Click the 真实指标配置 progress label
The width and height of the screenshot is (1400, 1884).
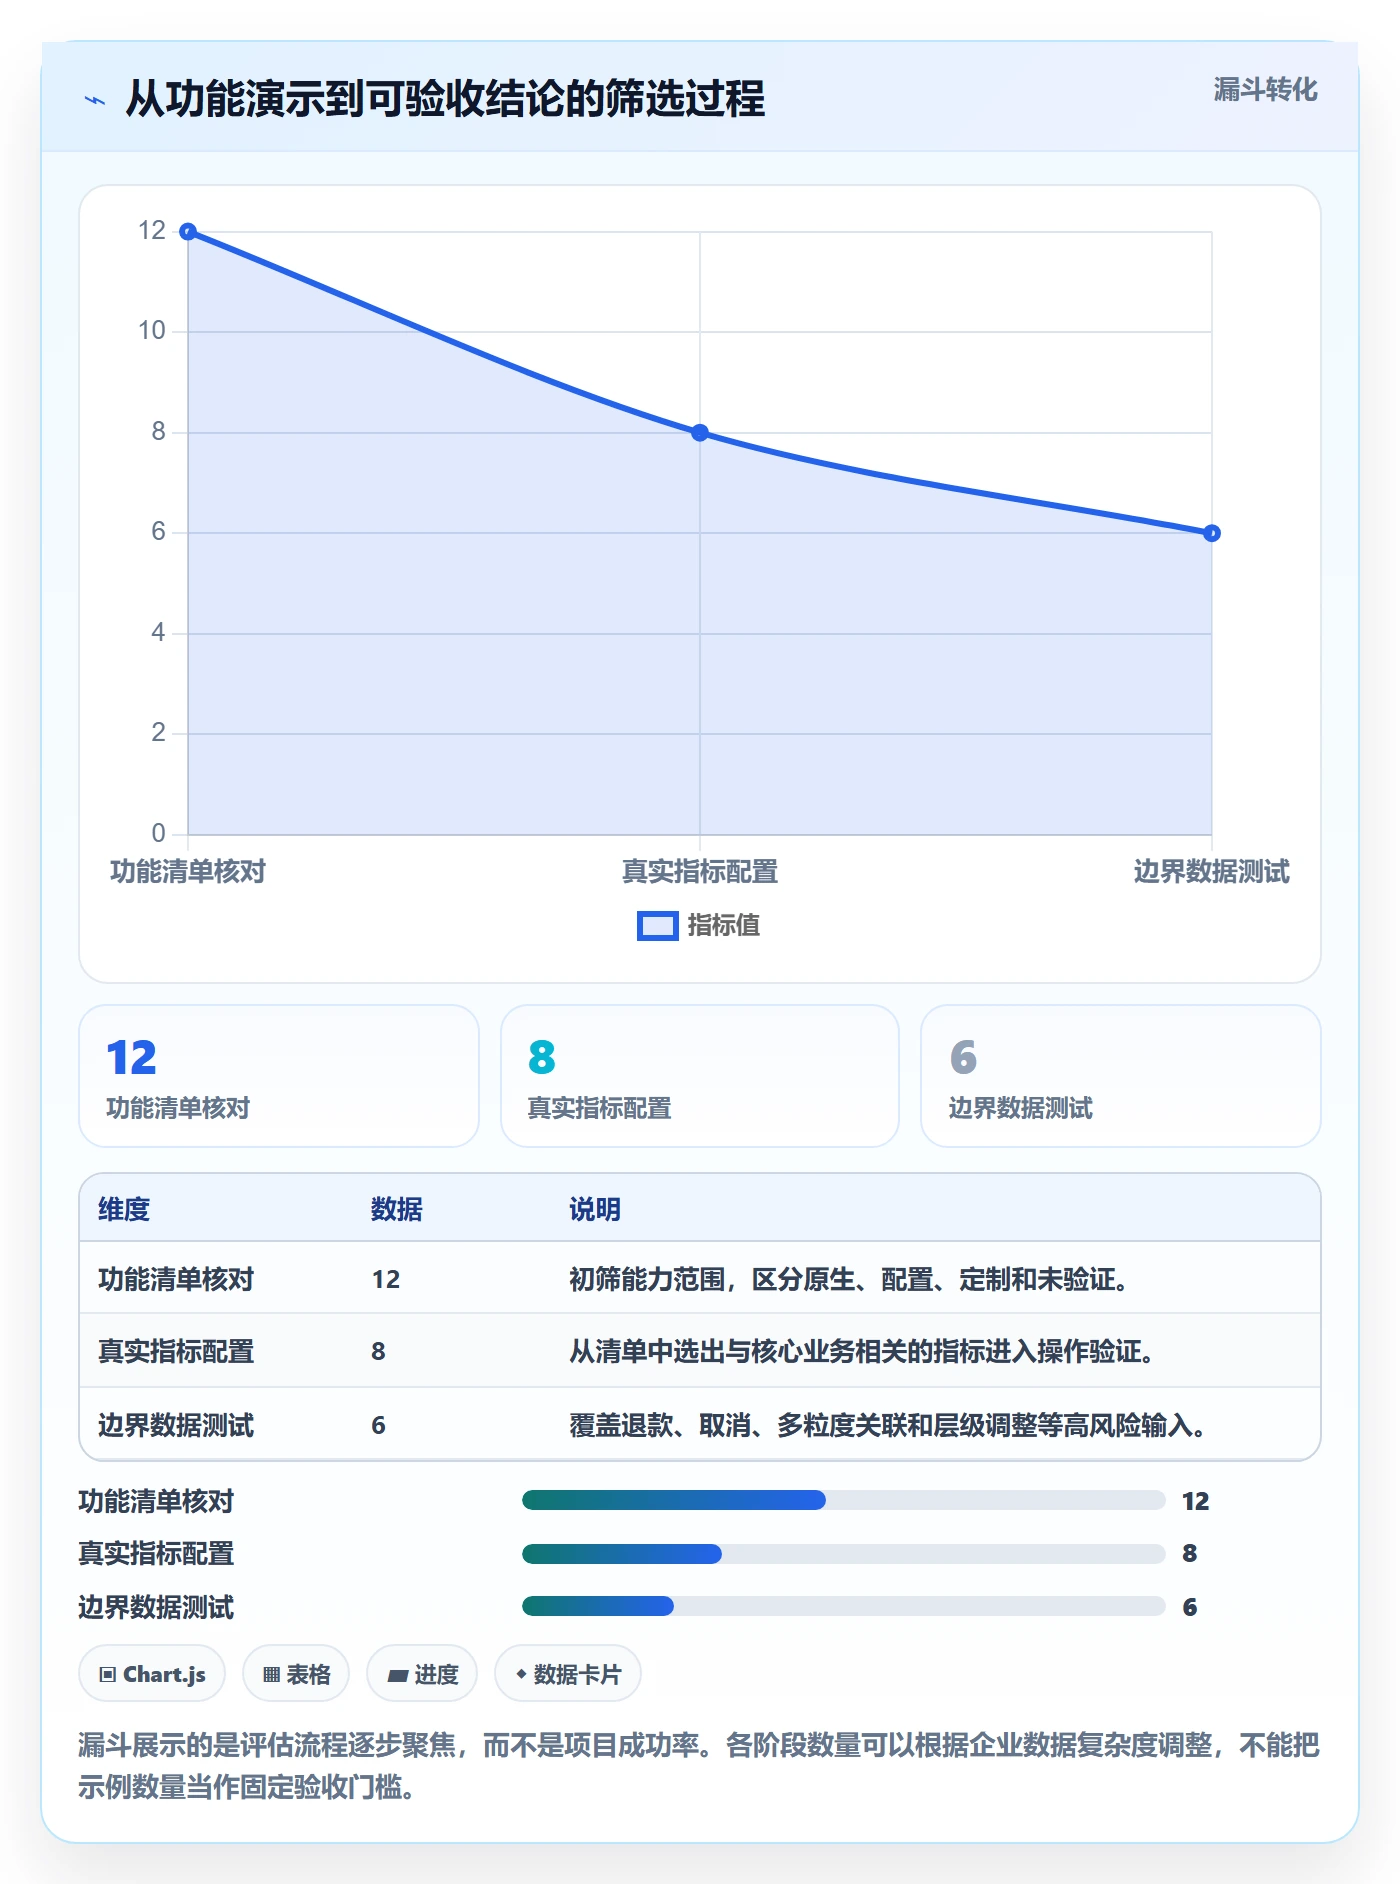(156, 1553)
